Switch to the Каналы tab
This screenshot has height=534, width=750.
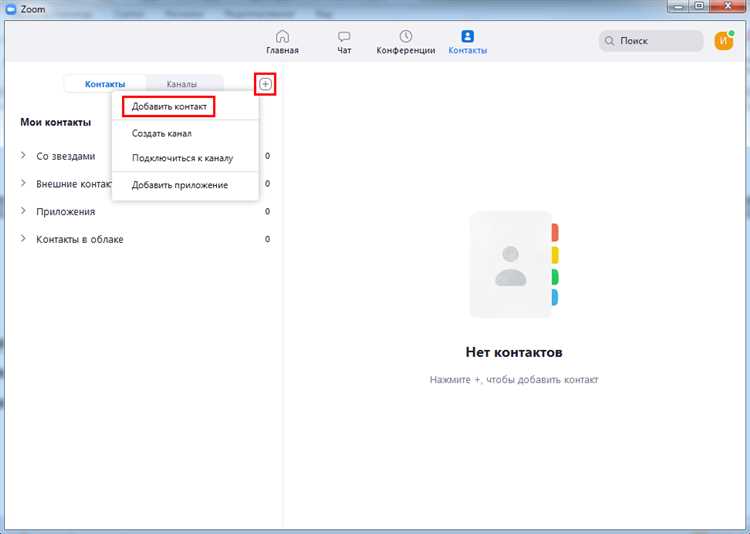click(182, 84)
